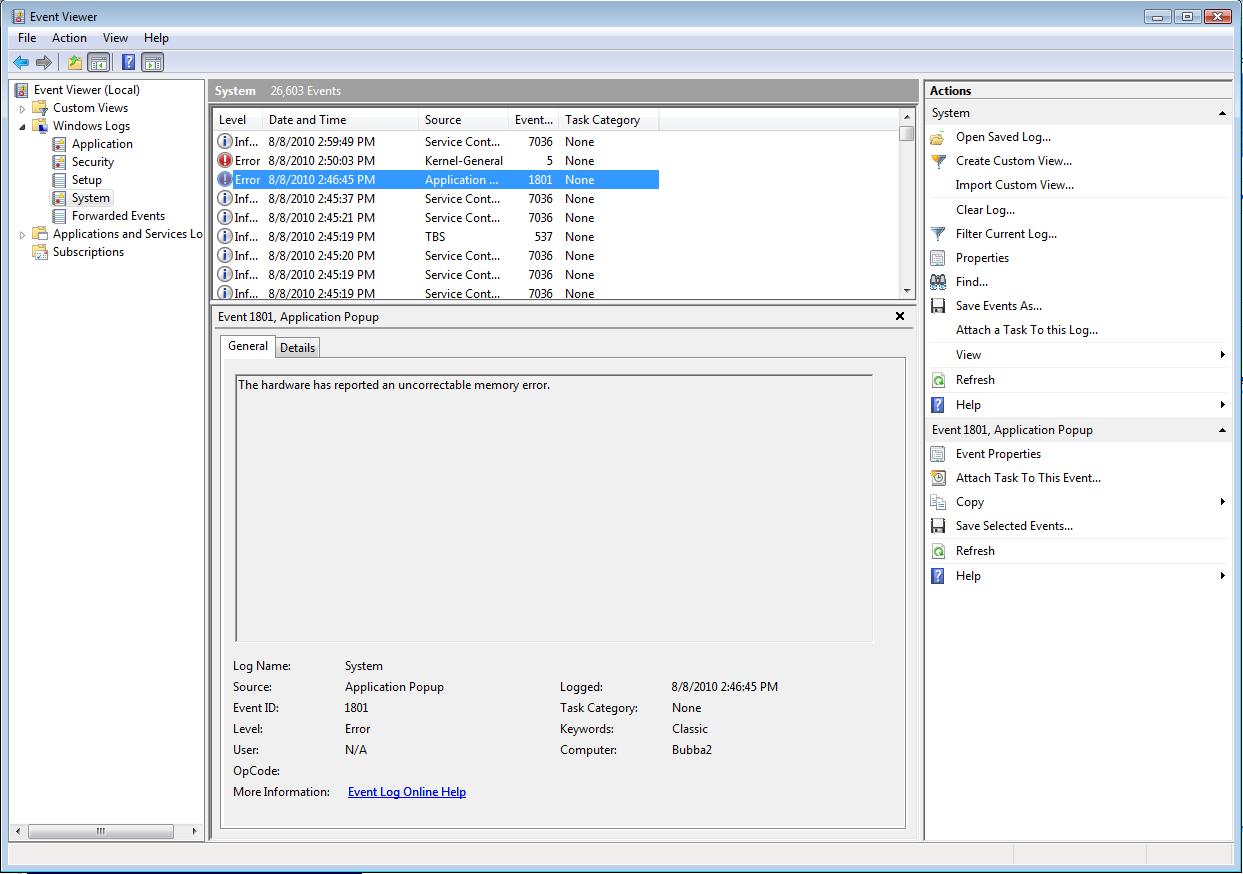Click the Find binoculars icon
Viewport: 1243px width, 874px height.
coord(938,282)
